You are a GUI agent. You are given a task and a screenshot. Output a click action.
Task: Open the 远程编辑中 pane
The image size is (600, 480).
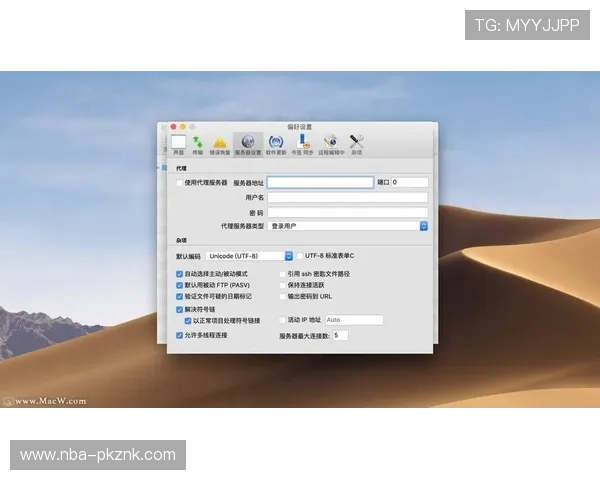click(331, 143)
